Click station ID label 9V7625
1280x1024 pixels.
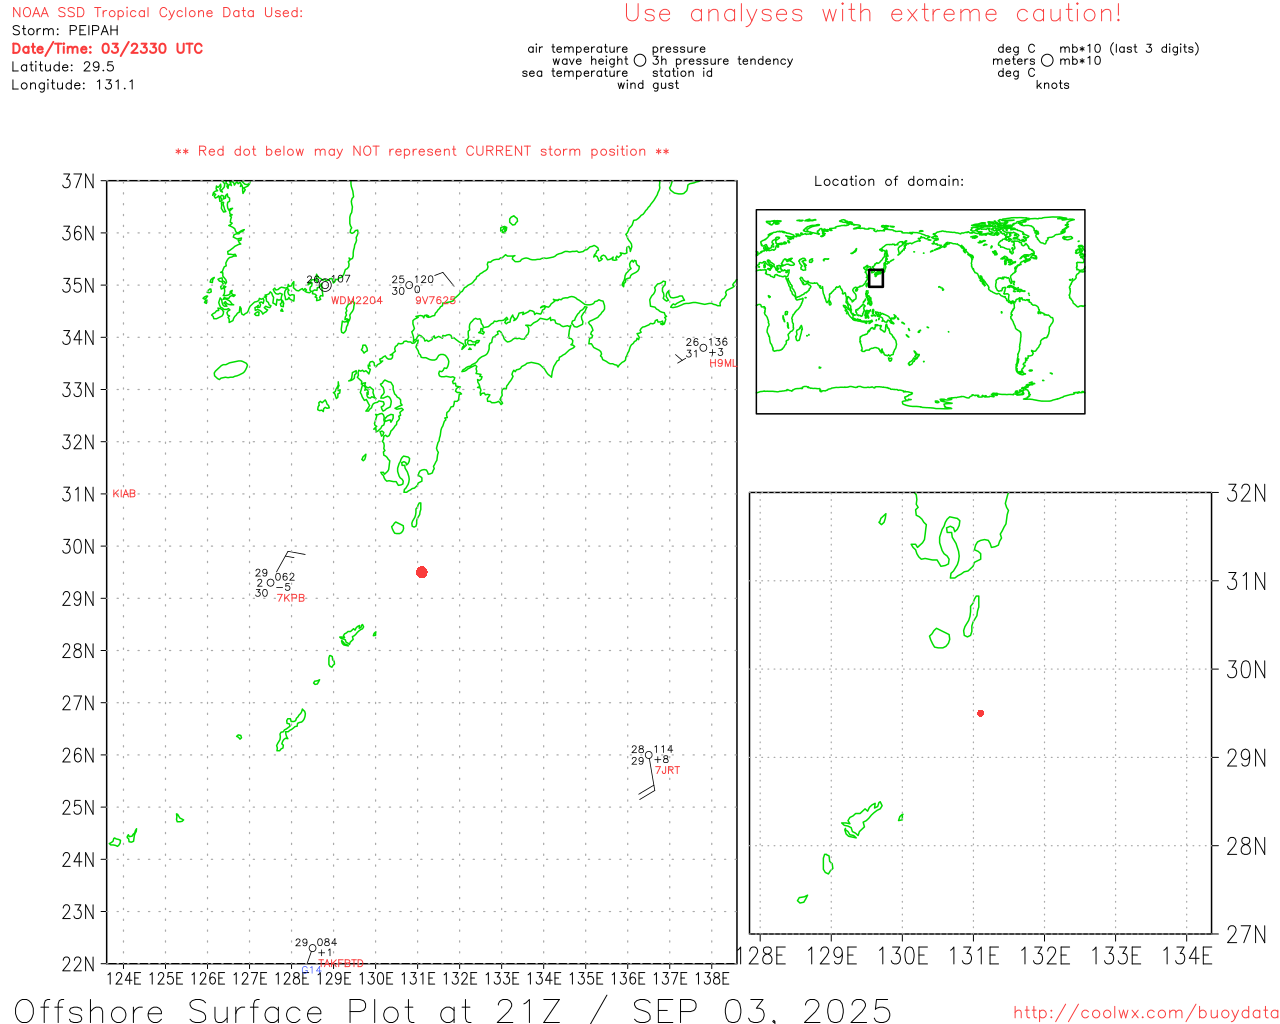[435, 300]
